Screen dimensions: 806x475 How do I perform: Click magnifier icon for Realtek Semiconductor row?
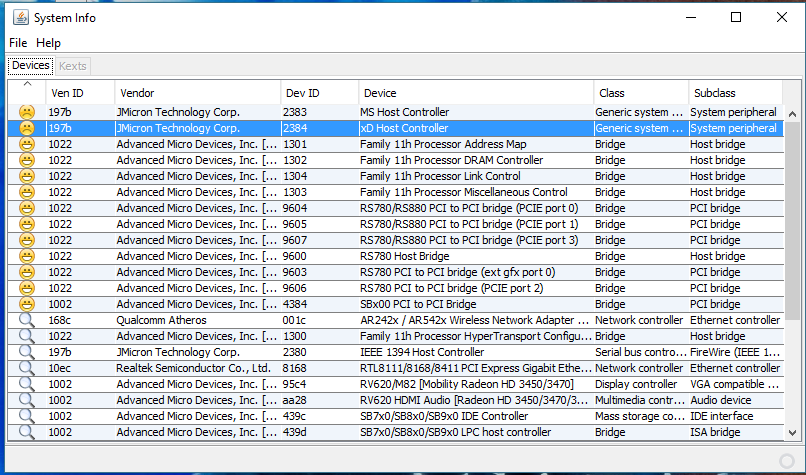27,368
